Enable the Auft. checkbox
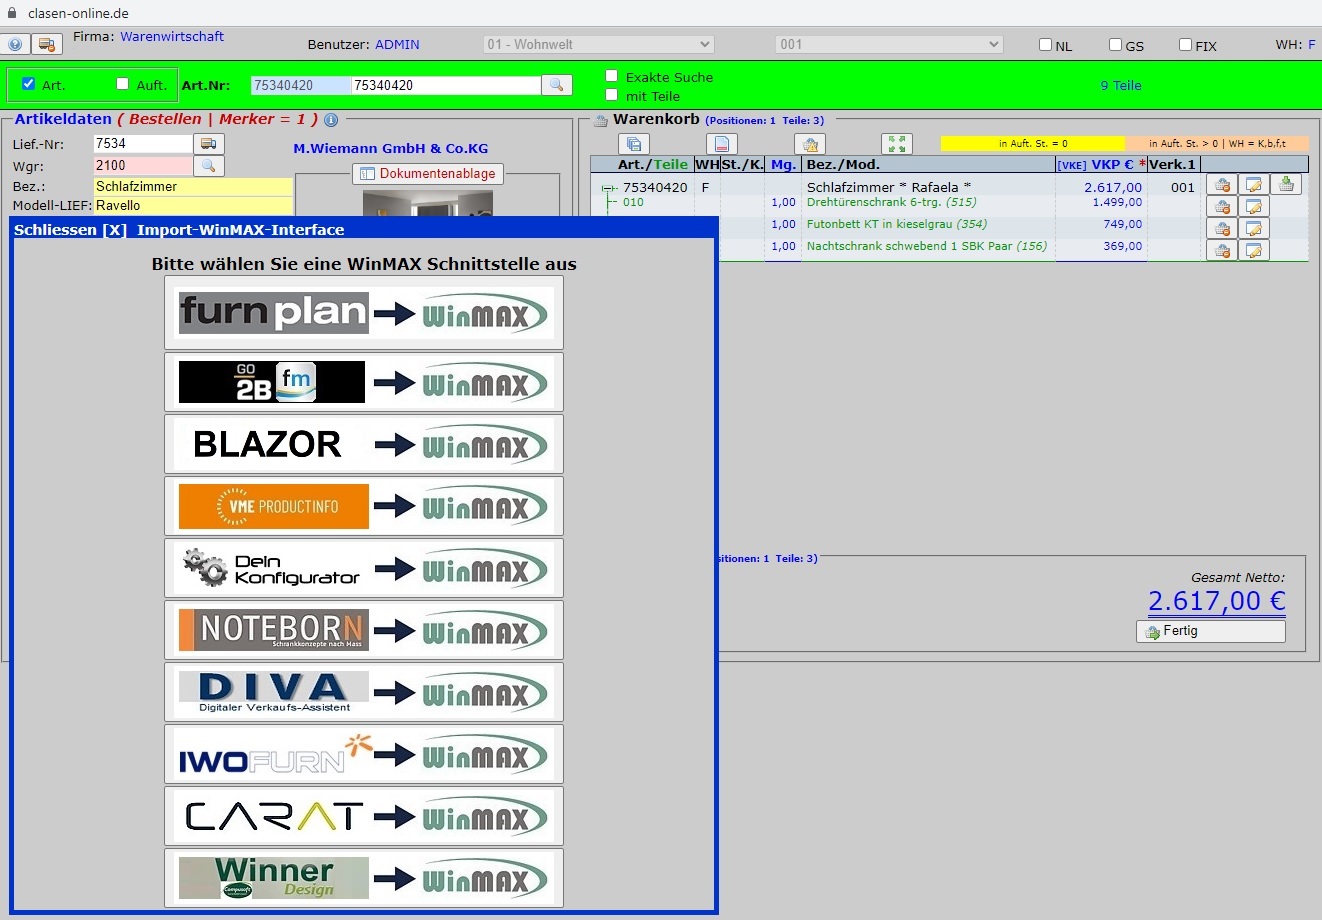The width and height of the screenshot is (1322, 920). click(122, 84)
